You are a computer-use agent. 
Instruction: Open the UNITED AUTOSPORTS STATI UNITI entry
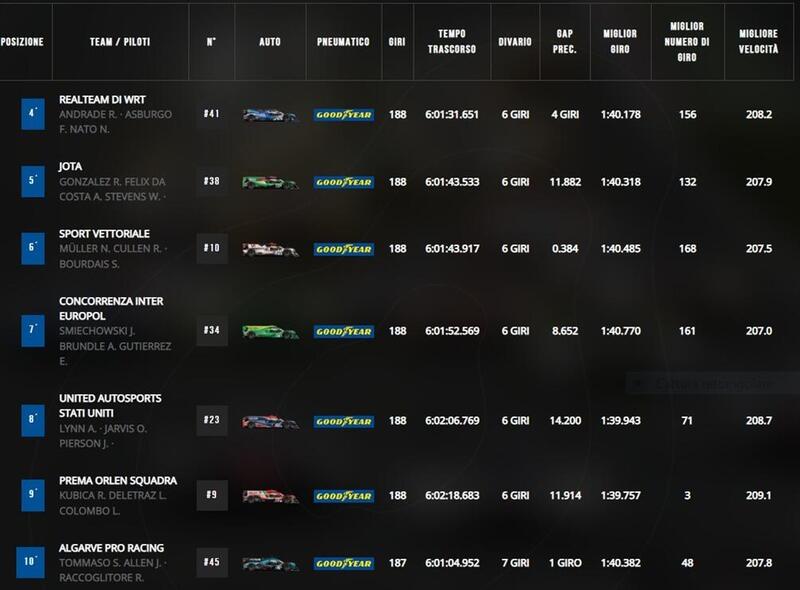110,406
